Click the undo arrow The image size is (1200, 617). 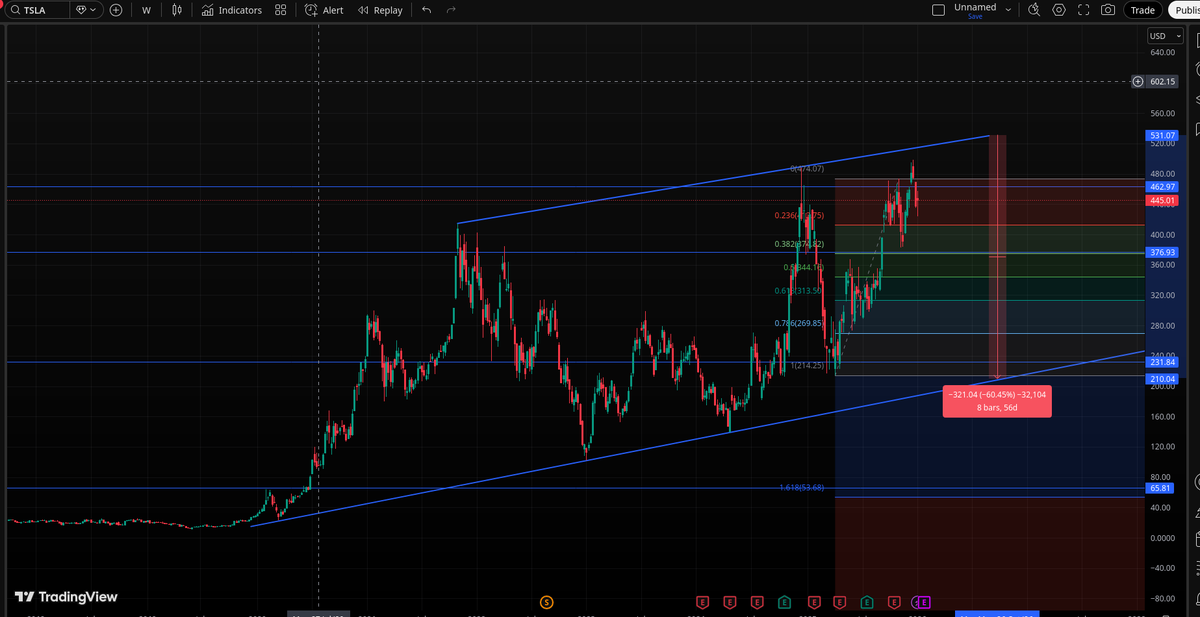[x=427, y=10]
